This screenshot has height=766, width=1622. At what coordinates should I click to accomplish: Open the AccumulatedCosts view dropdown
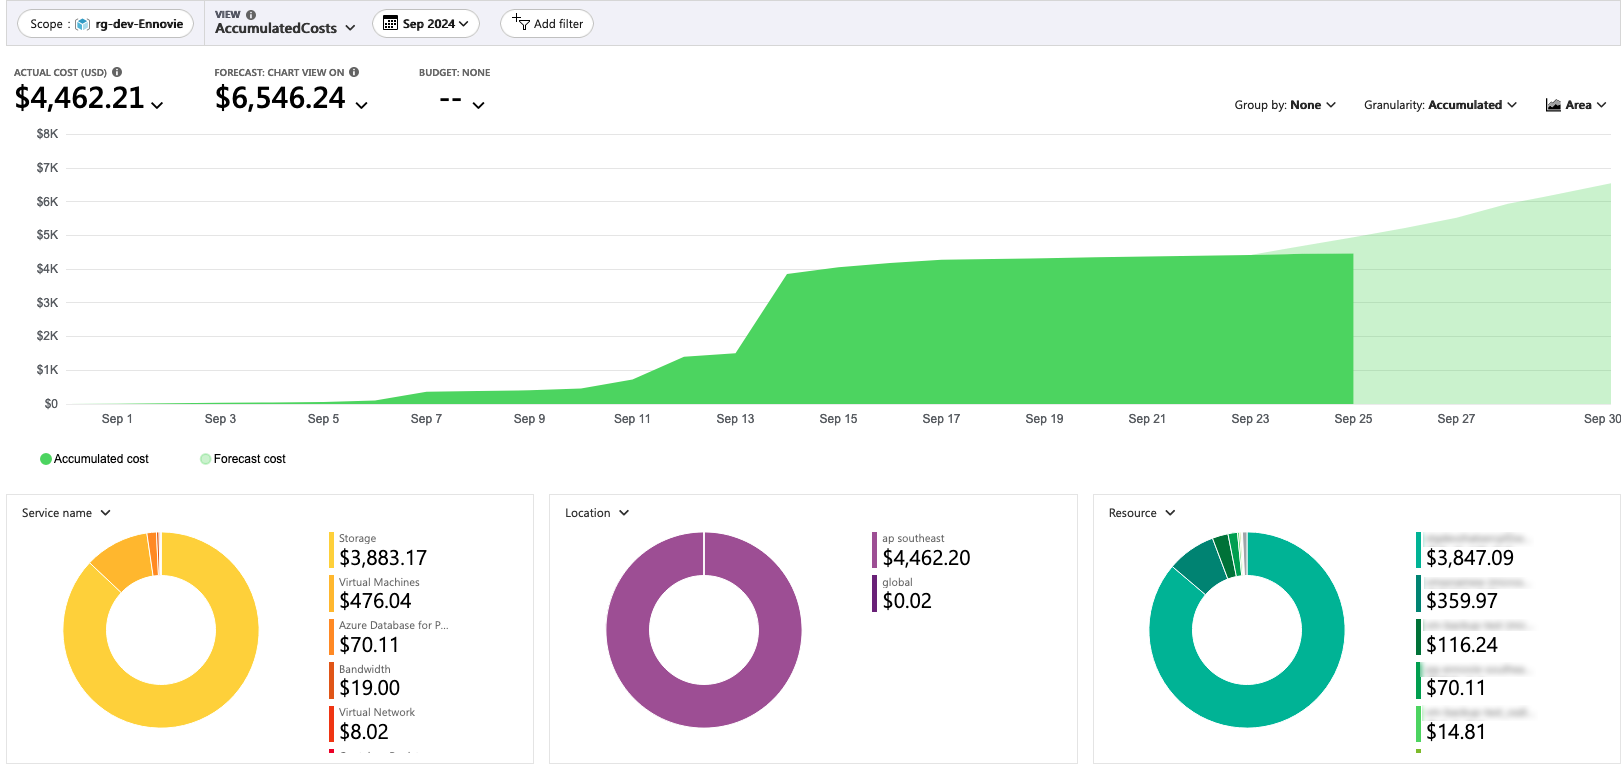(x=285, y=28)
